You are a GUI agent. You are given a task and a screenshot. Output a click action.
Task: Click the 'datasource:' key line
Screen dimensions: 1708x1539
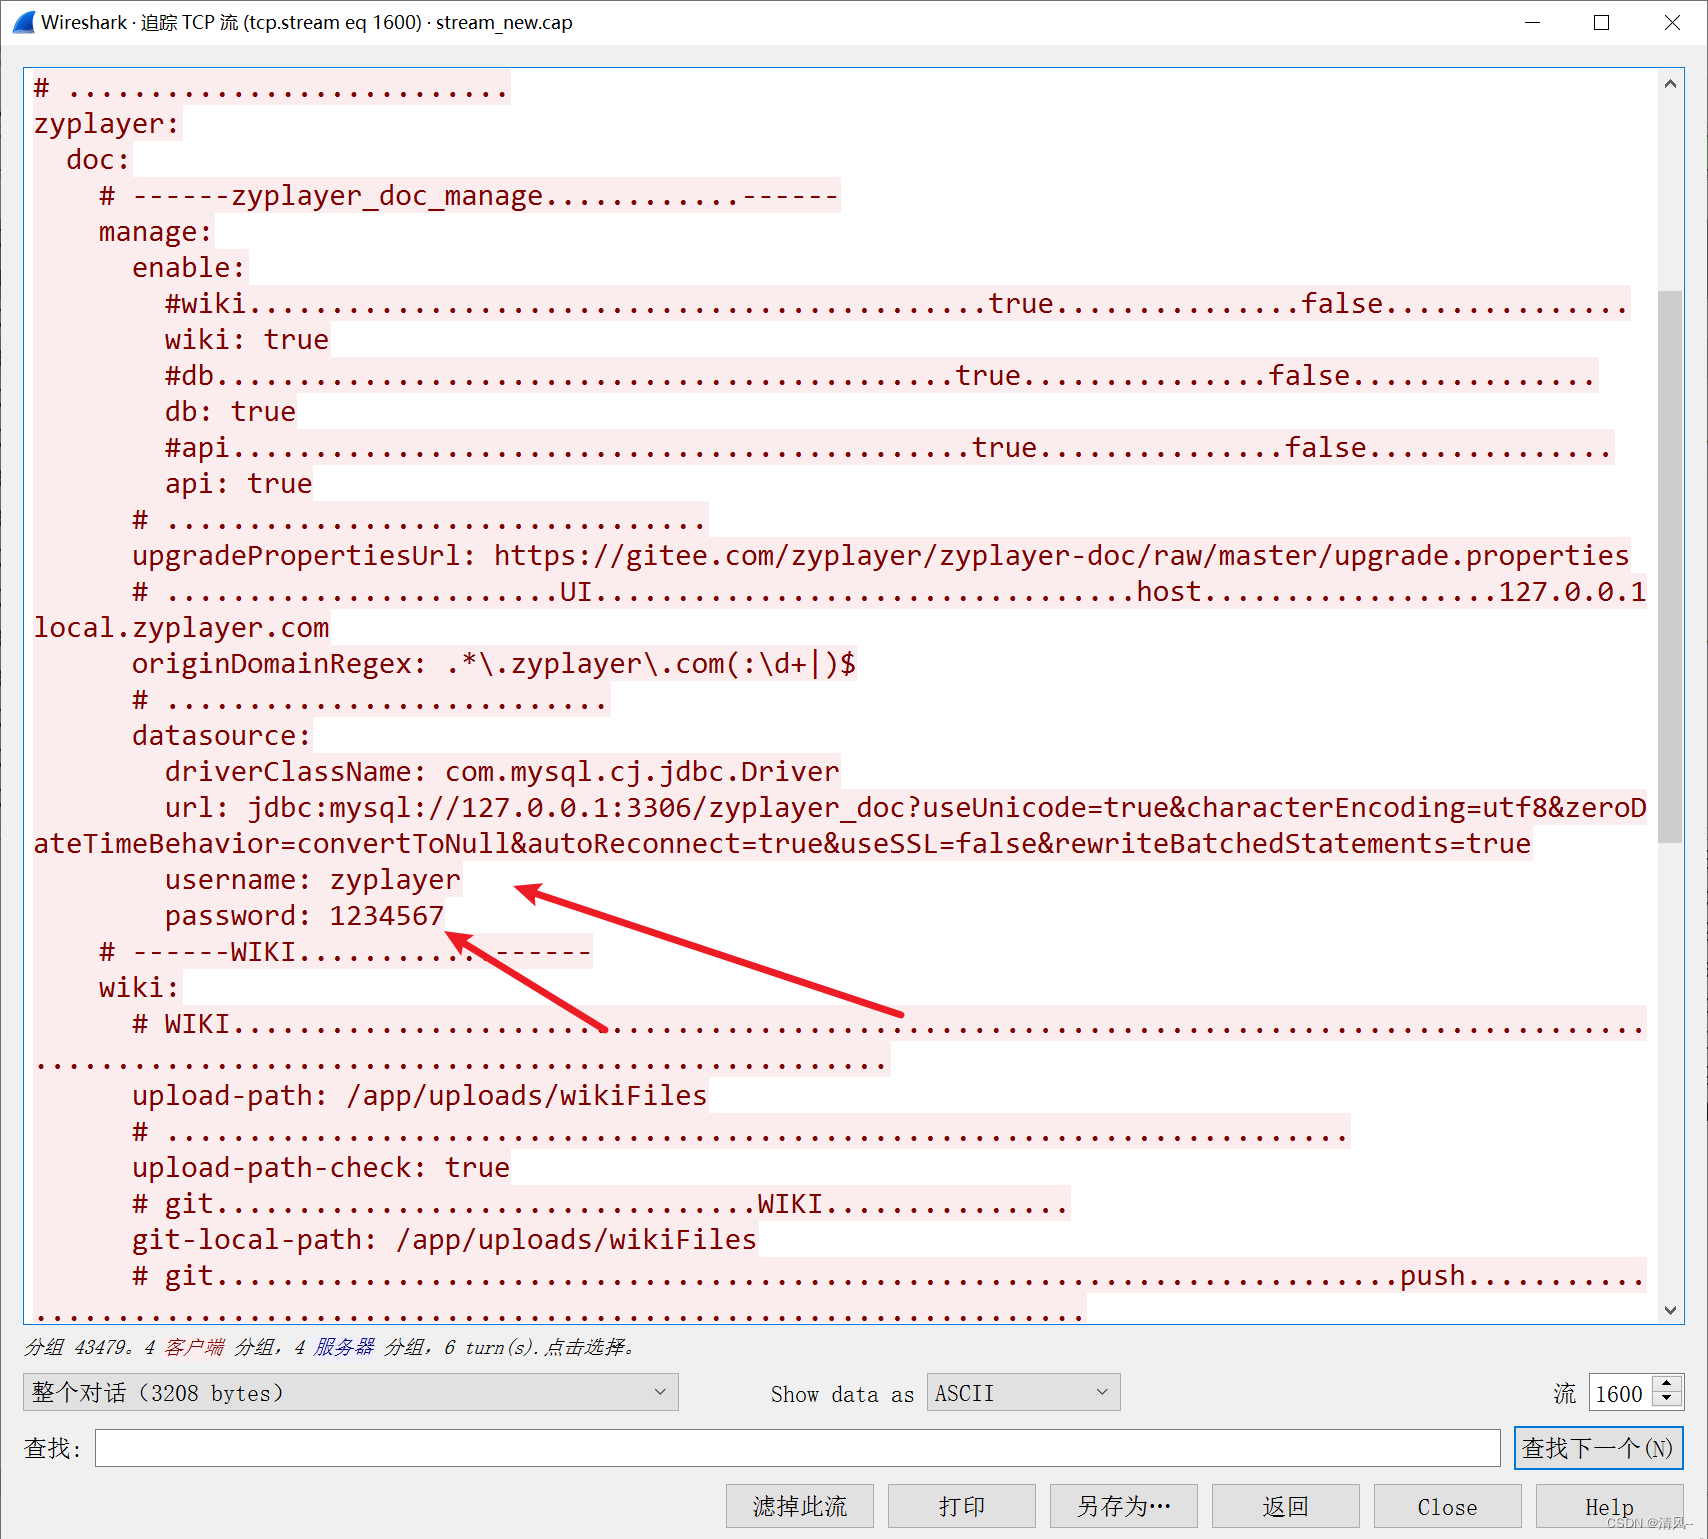(222, 736)
